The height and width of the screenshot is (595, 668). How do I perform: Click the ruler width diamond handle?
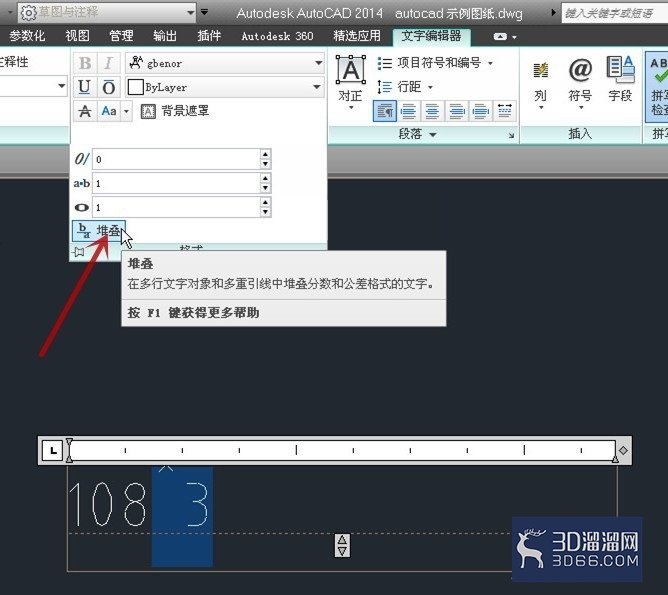click(x=623, y=451)
